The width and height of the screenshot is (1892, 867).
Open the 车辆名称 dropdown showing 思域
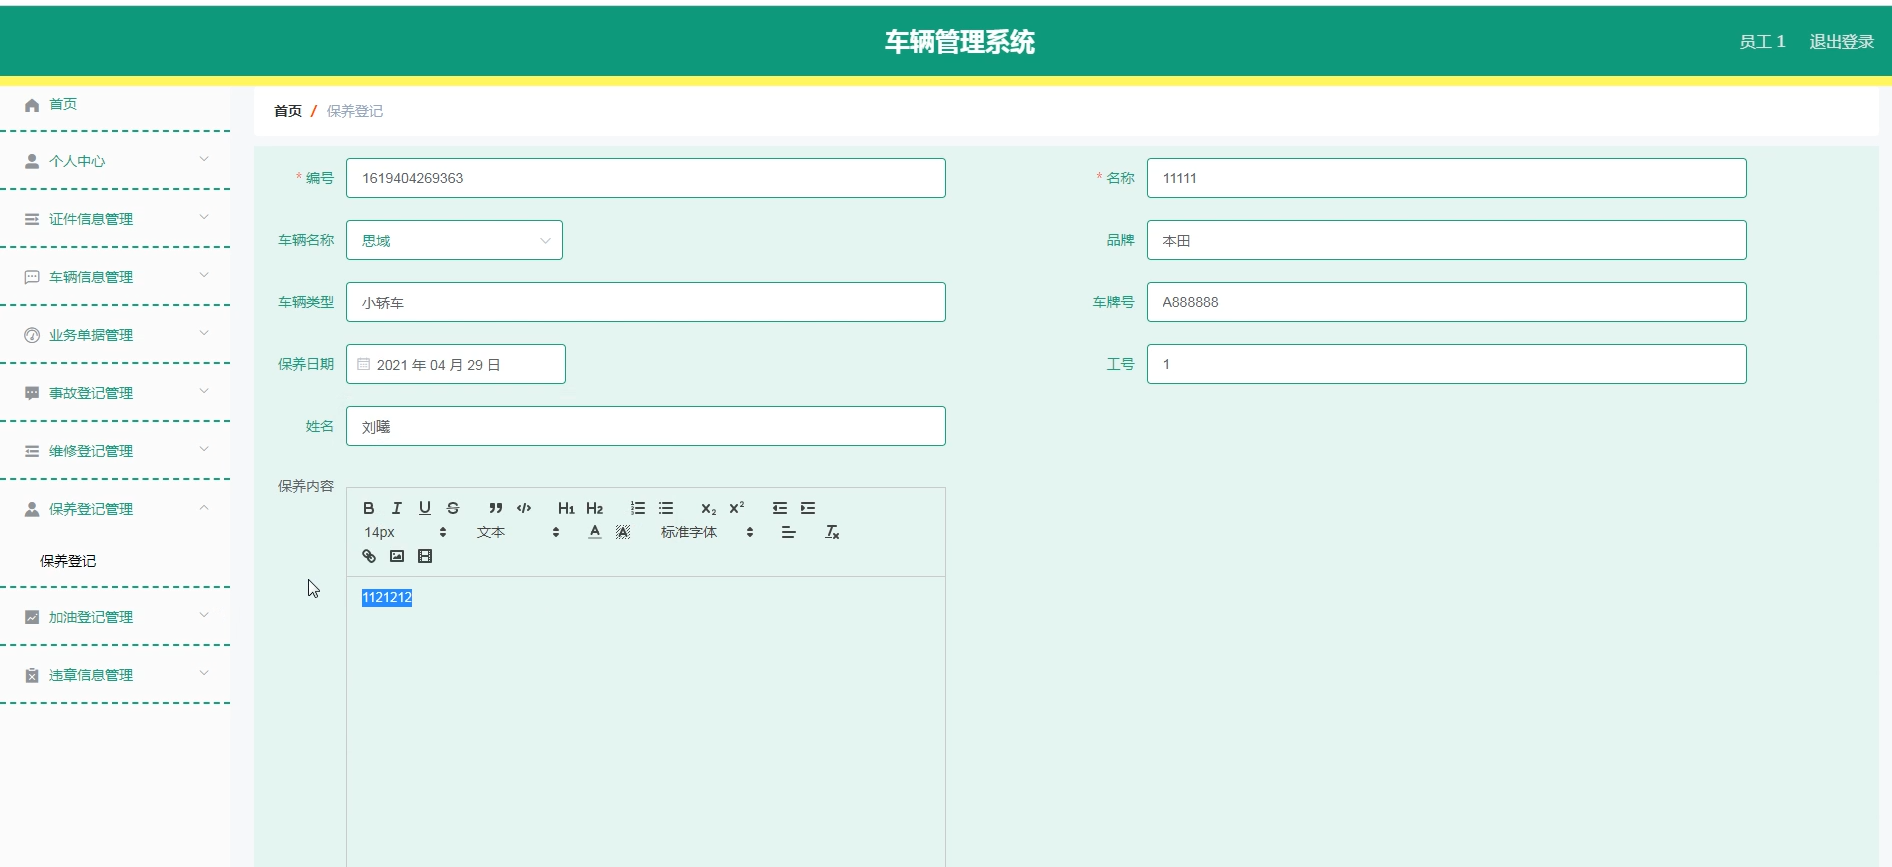pyautogui.click(x=454, y=240)
